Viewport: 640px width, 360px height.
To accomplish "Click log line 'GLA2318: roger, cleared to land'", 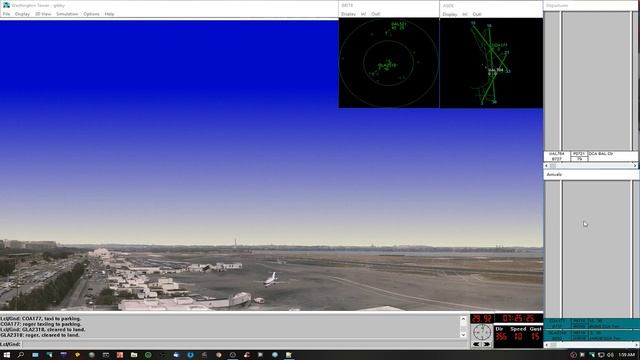I will coord(40,335).
